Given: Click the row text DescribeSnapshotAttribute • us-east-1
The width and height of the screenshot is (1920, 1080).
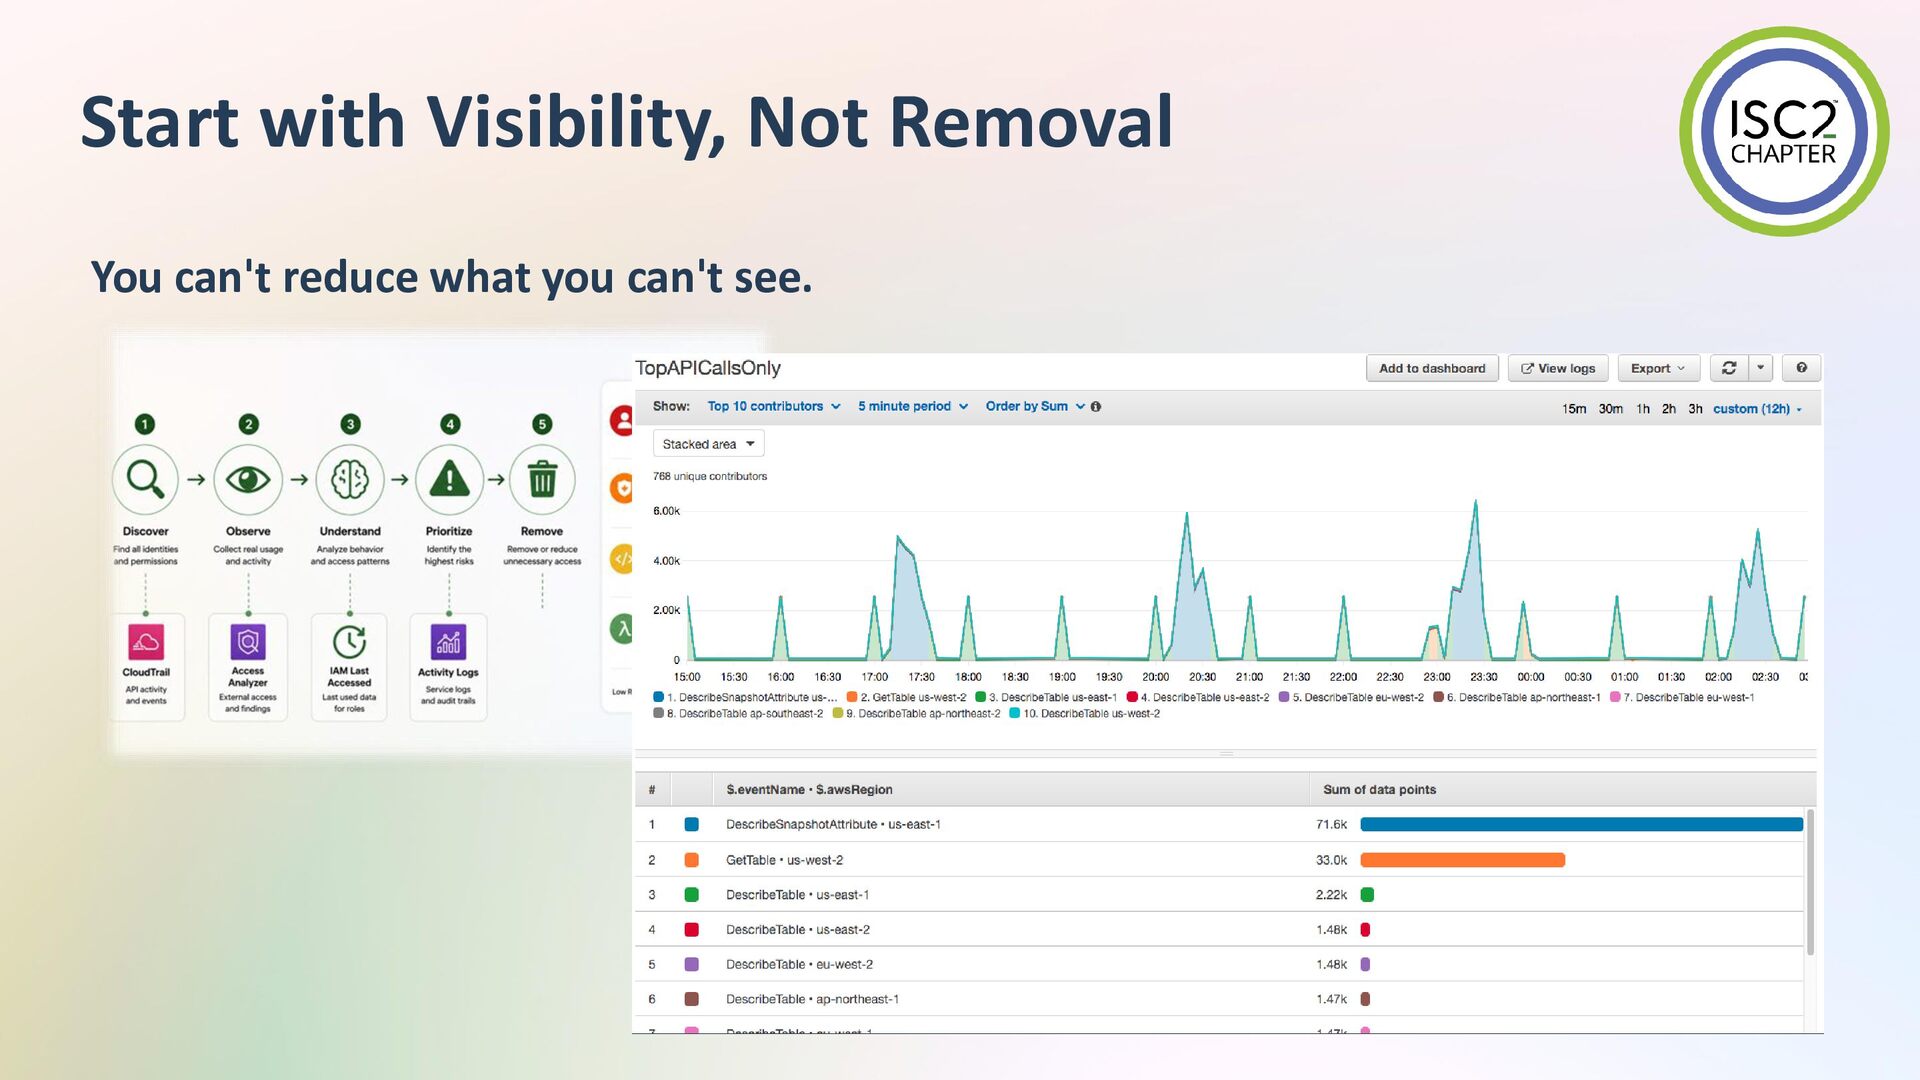Looking at the screenshot, I should pyautogui.click(x=833, y=825).
